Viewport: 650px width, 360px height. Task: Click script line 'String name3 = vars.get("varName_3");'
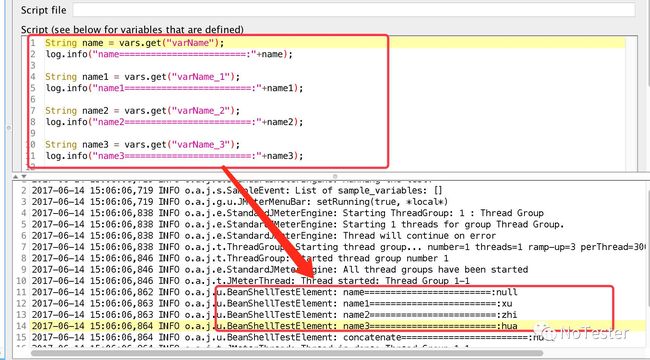click(x=142, y=145)
